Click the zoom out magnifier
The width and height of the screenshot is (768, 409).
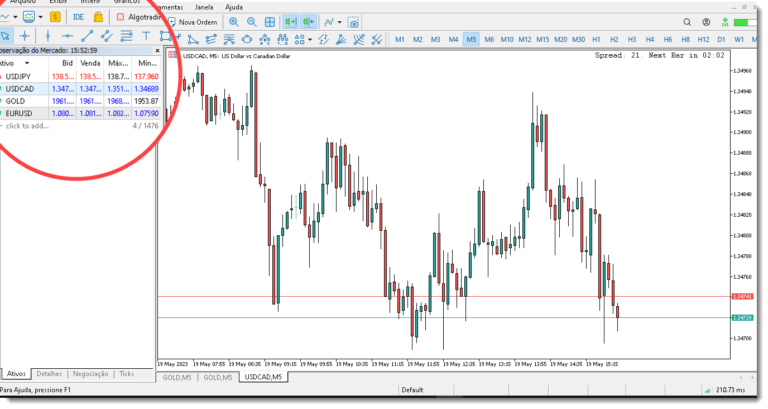(x=252, y=22)
